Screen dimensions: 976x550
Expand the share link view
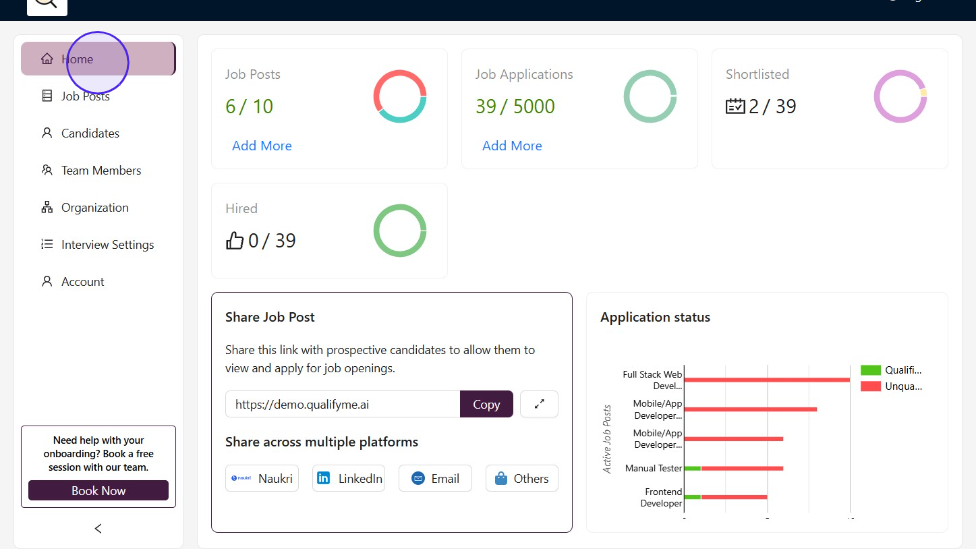[x=540, y=404]
